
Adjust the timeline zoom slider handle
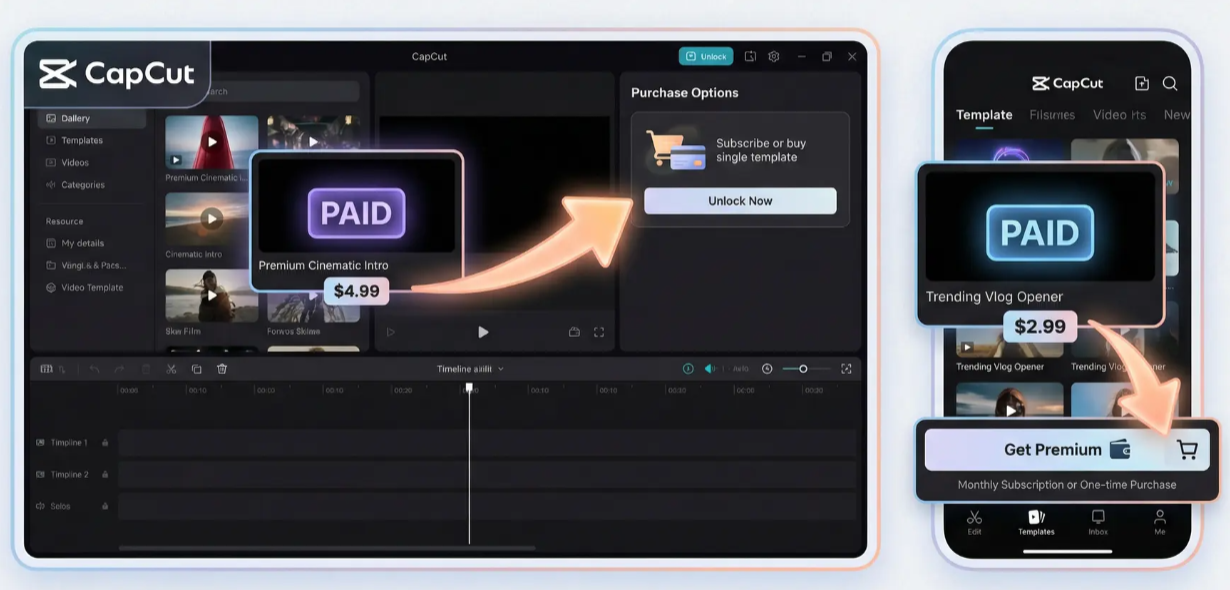pos(803,369)
